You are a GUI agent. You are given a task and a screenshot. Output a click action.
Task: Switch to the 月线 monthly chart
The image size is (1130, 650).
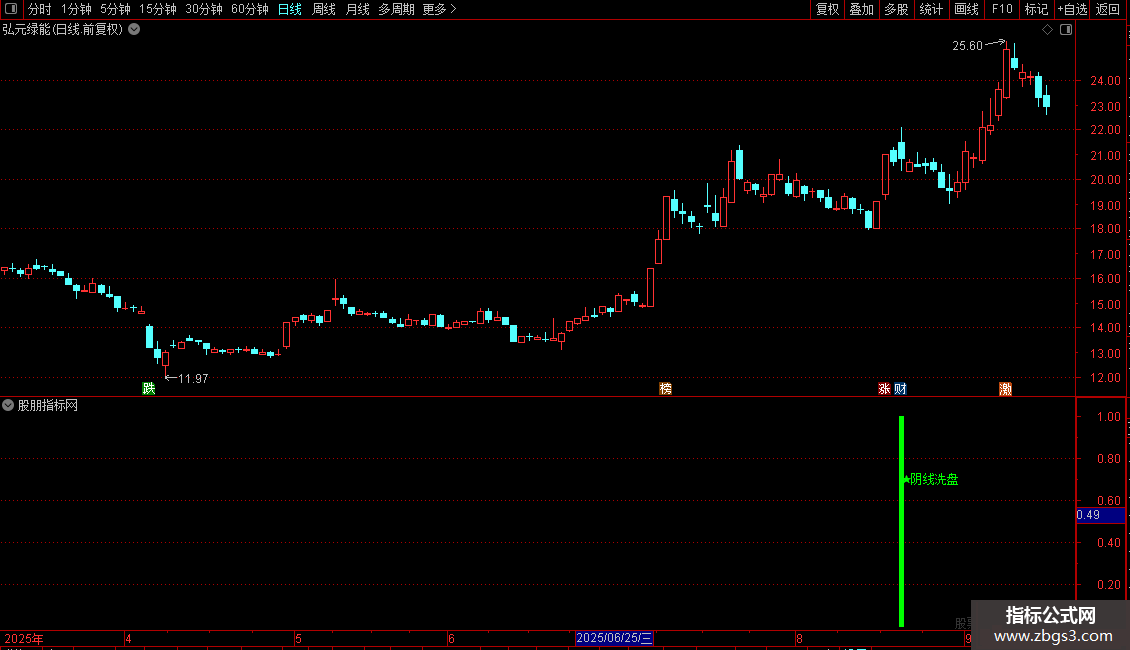point(357,9)
